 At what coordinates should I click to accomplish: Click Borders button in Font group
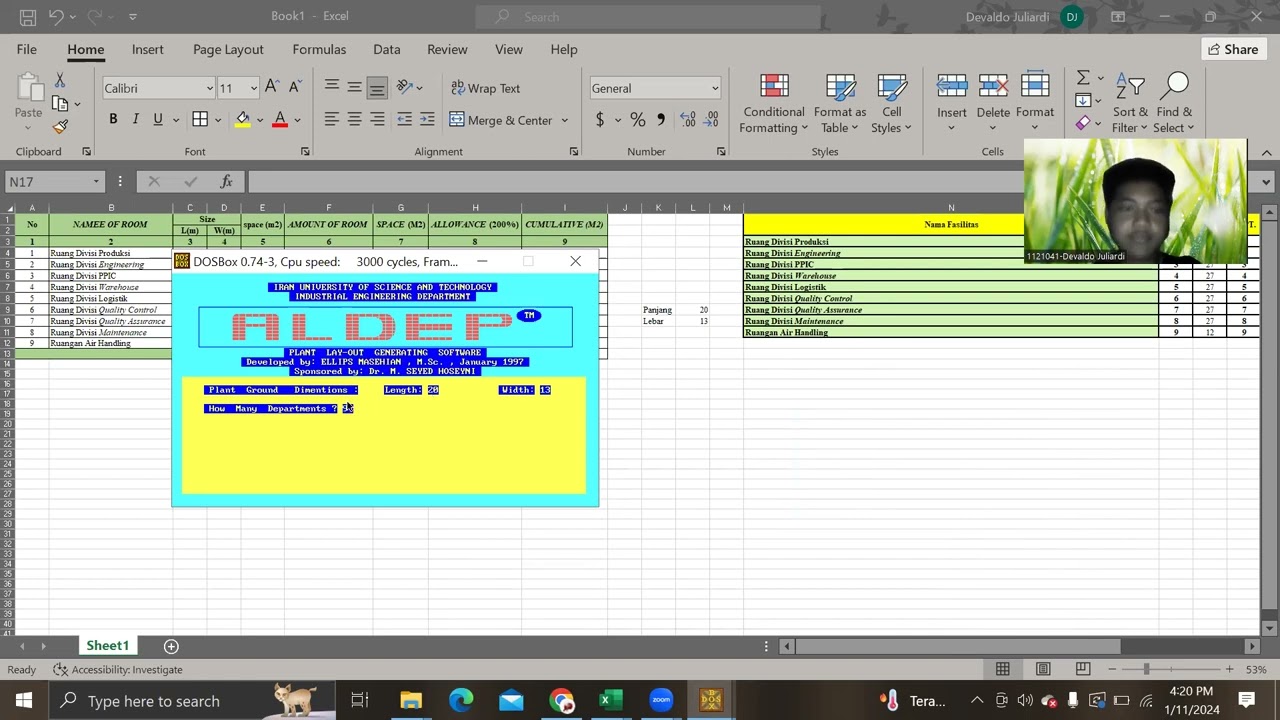pyautogui.click(x=200, y=119)
